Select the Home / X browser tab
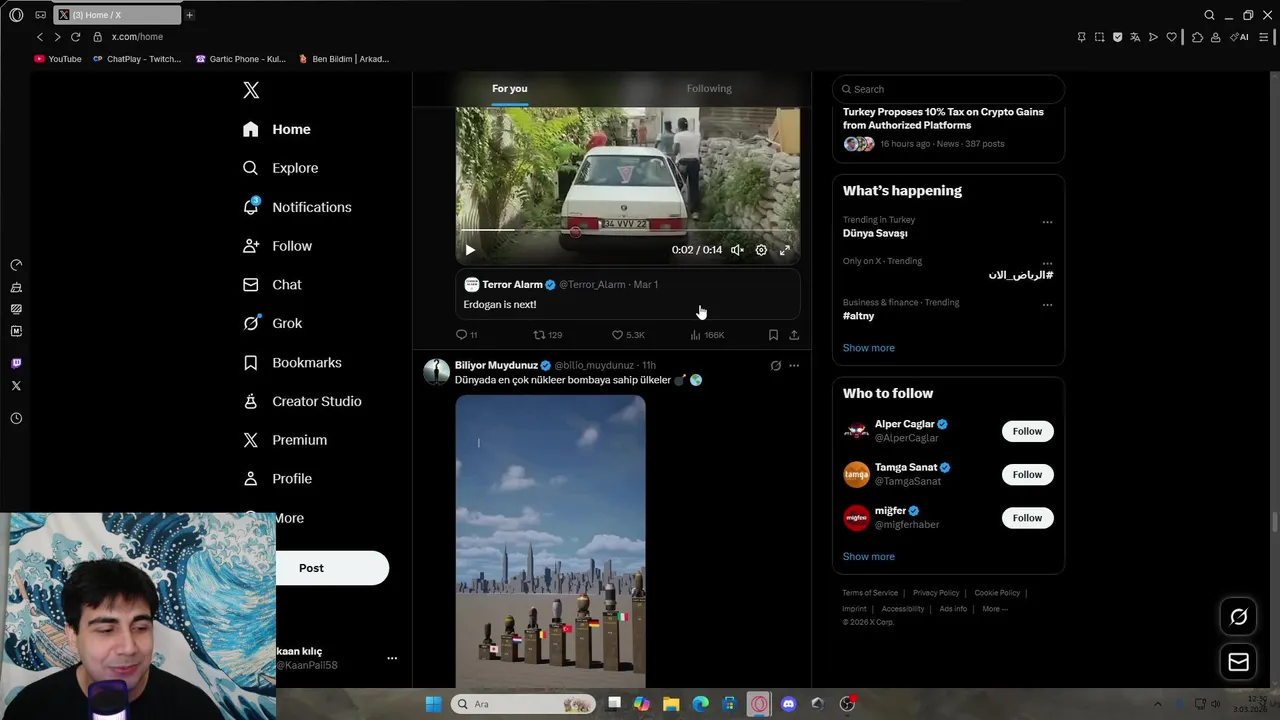This screenshot has height=720, width=1280. [x=115, y=15]
